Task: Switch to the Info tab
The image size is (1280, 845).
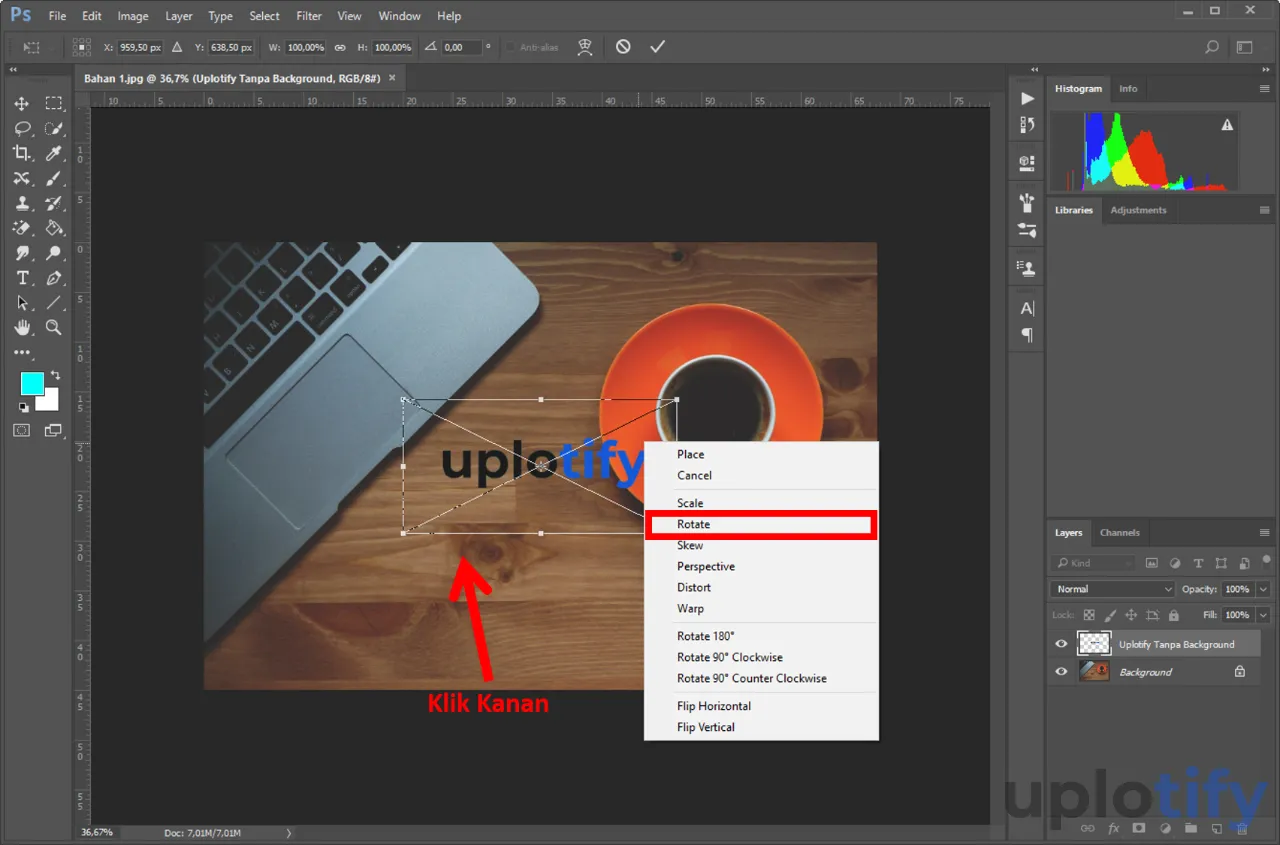Action: (x=1128, y=89)
